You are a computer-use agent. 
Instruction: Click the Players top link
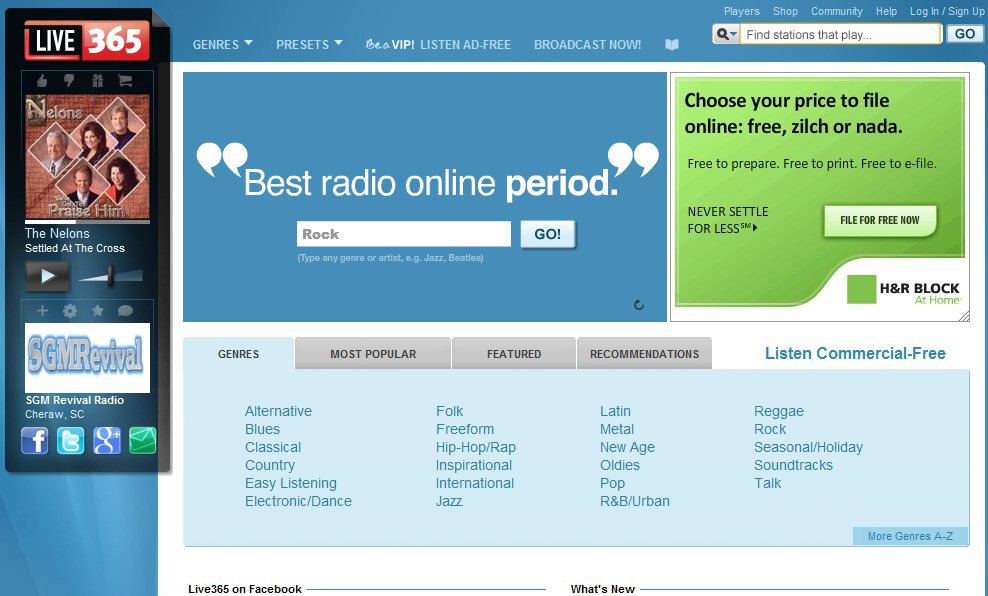pyautogui.click(x=742, y=11)
